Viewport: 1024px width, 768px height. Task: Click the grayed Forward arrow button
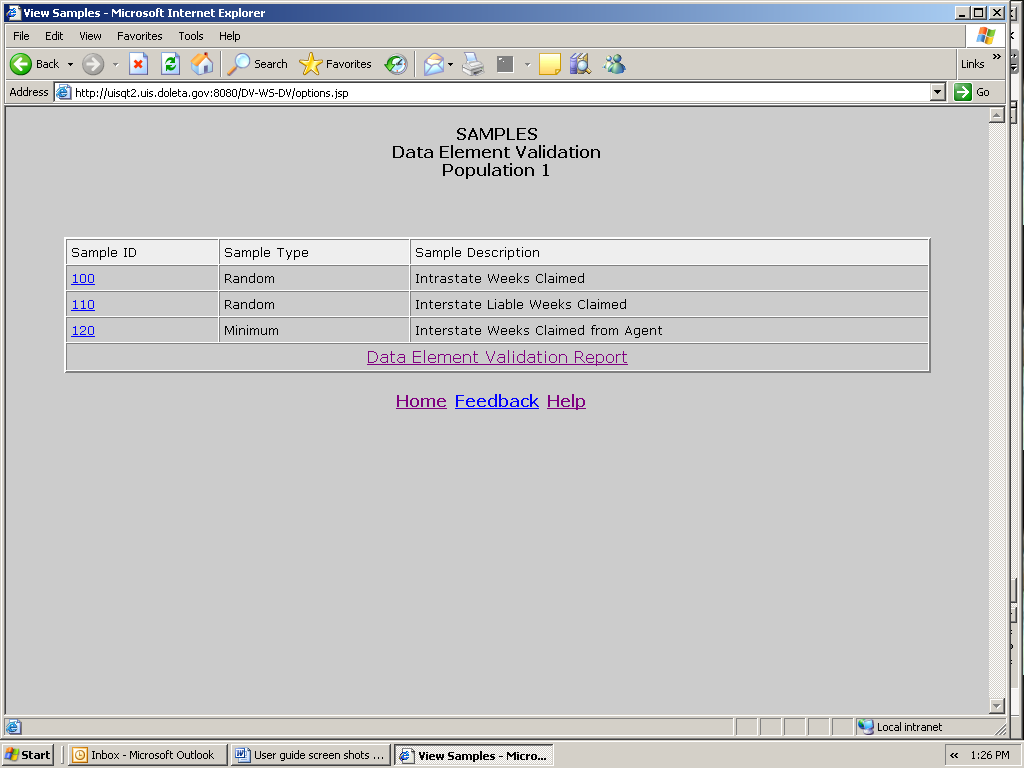point(93,64)
